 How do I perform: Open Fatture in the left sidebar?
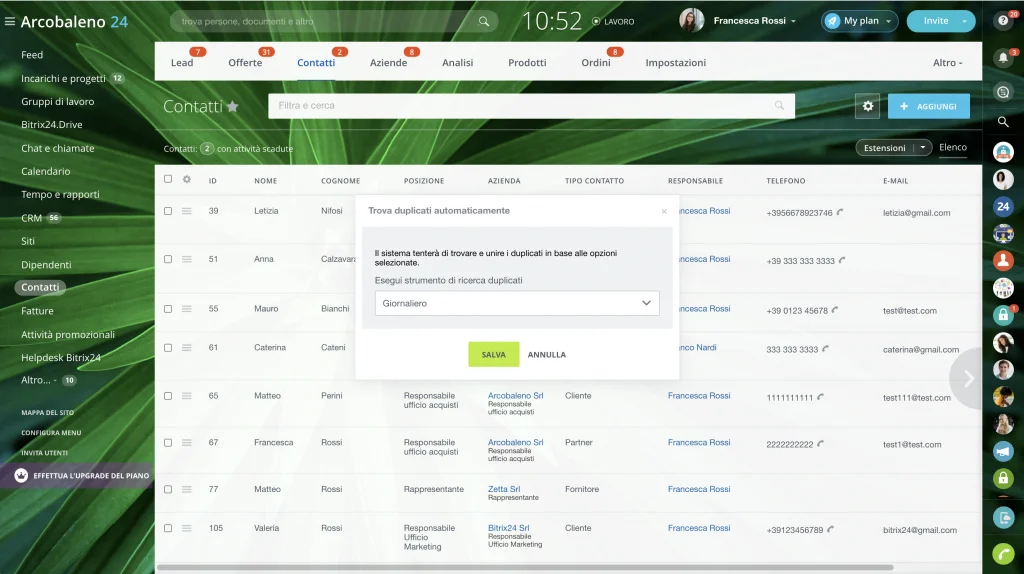pyautogui.click(x=37, y=311)
